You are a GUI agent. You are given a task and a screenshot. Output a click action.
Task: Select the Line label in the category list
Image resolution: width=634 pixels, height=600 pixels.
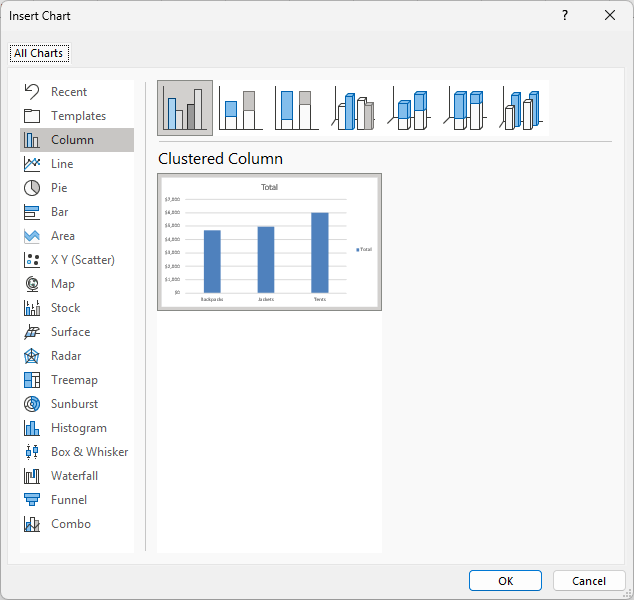click(62, 164)
